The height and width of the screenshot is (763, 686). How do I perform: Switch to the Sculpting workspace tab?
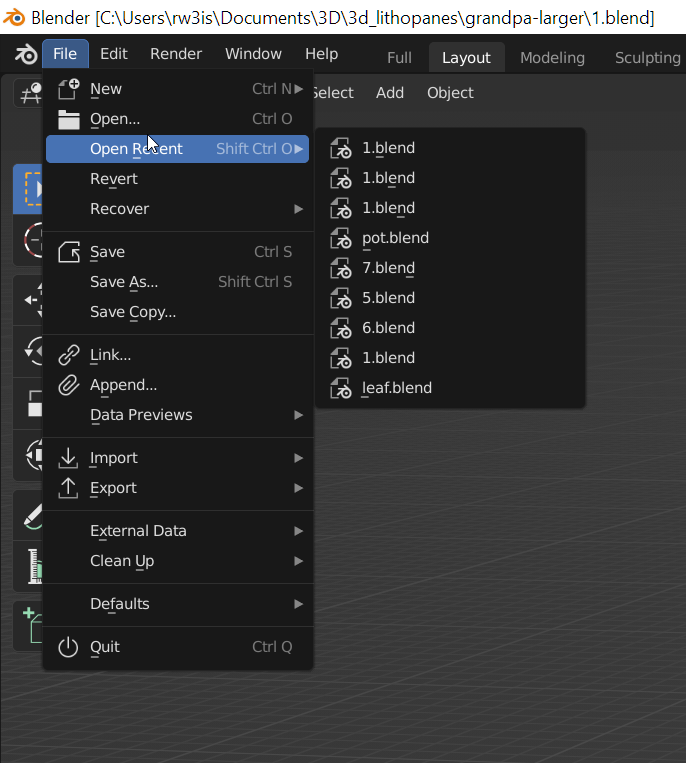(648, 58)
